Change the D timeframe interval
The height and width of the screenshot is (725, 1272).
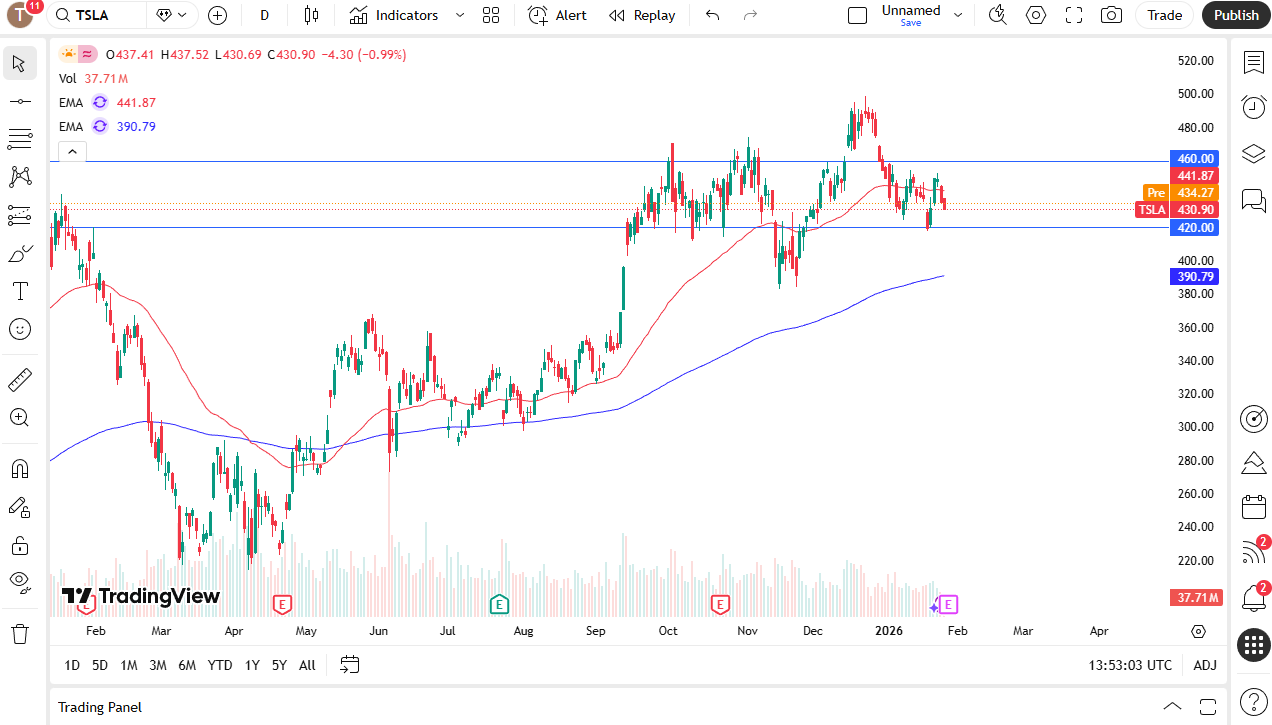coord(264,15)
